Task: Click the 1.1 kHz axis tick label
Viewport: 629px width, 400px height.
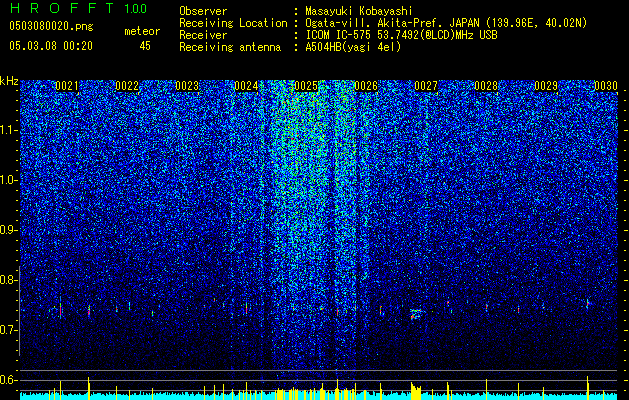Action: click(8, 130)
